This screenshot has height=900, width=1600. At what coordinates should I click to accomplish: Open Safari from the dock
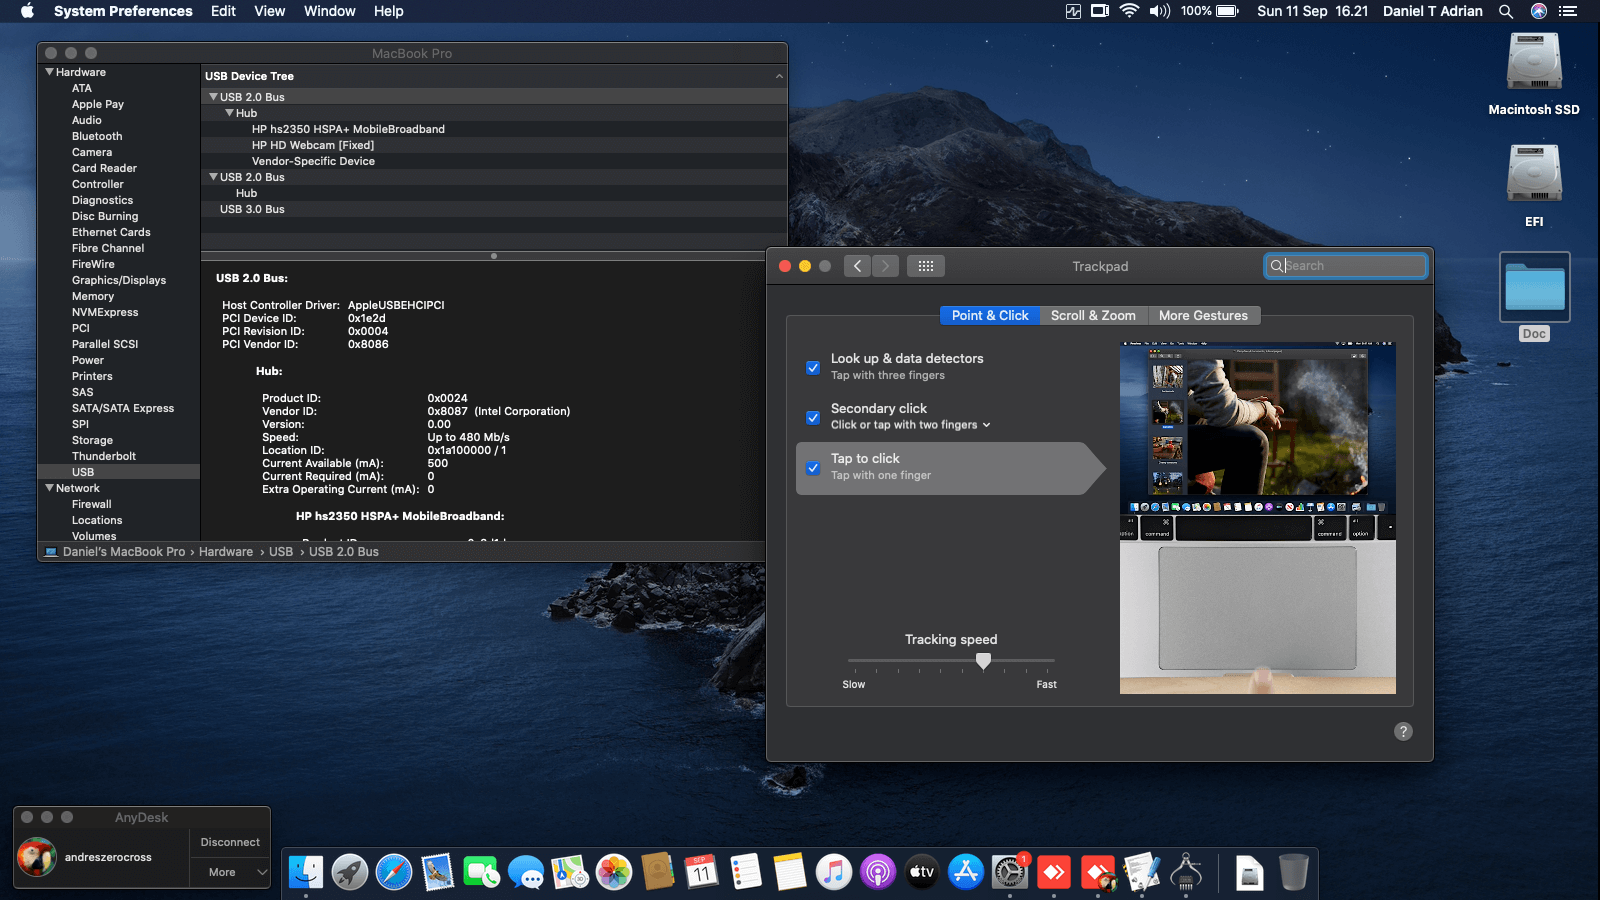click(x=394, y=872)
